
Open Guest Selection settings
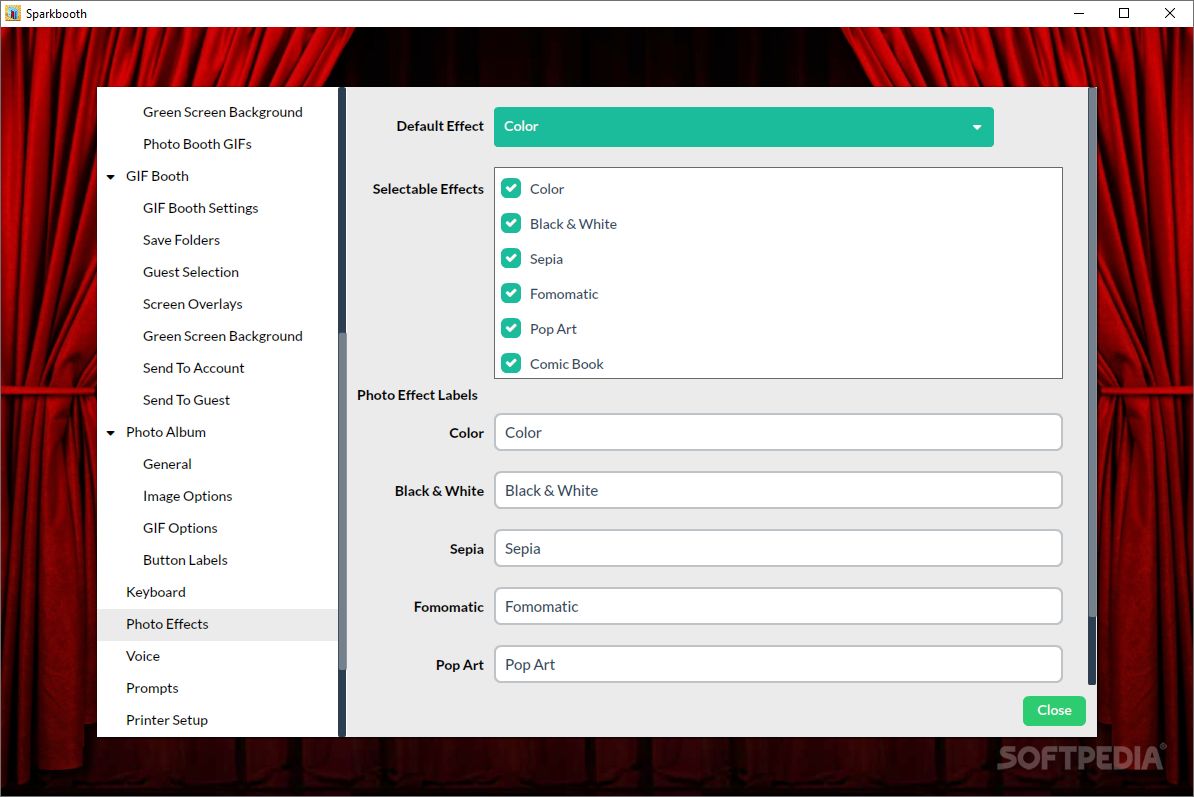pos(190,272)
